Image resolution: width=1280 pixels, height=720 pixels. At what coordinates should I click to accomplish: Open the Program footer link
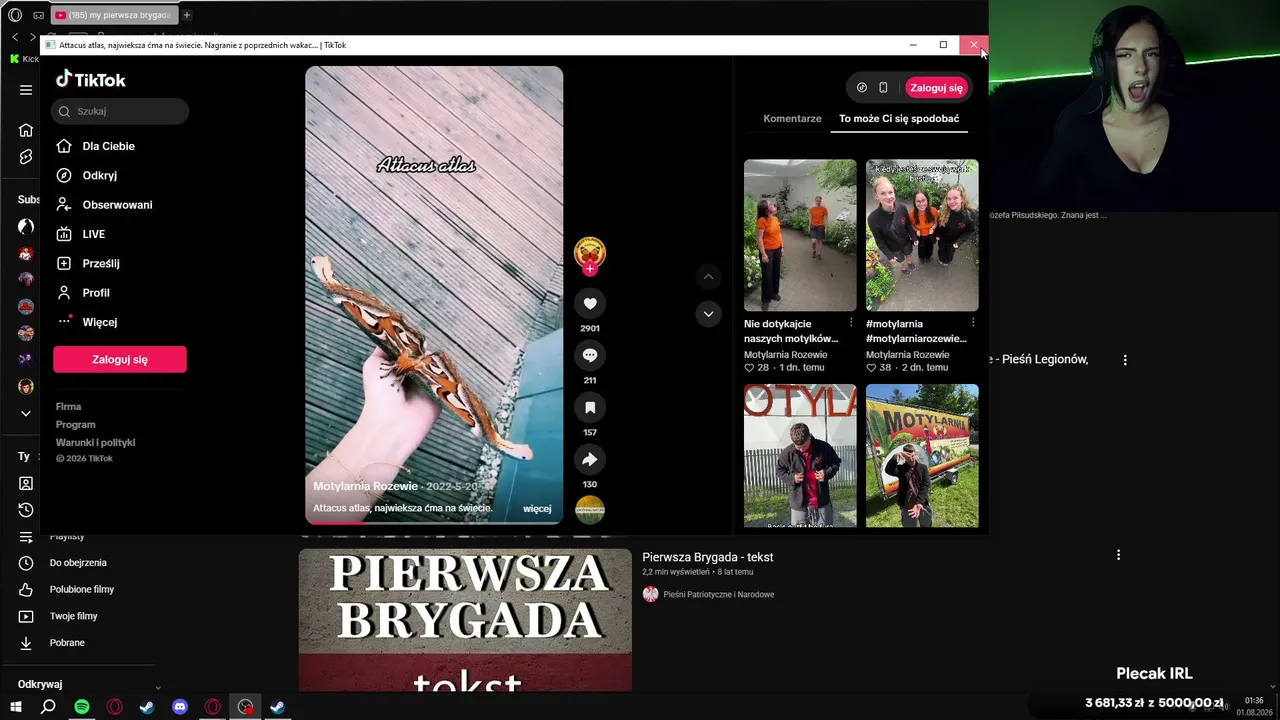point(76,425)
